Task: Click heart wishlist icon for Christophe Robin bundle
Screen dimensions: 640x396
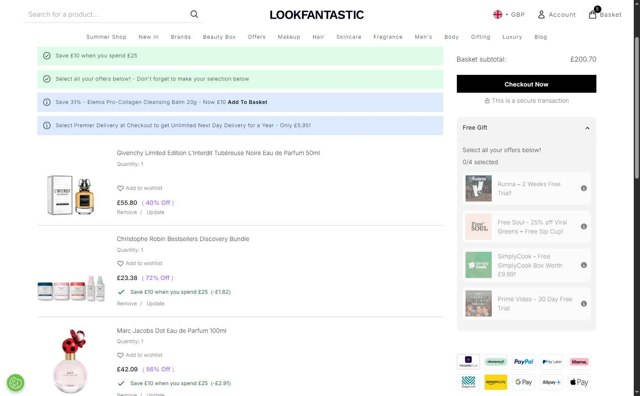Action: (120, 263)
